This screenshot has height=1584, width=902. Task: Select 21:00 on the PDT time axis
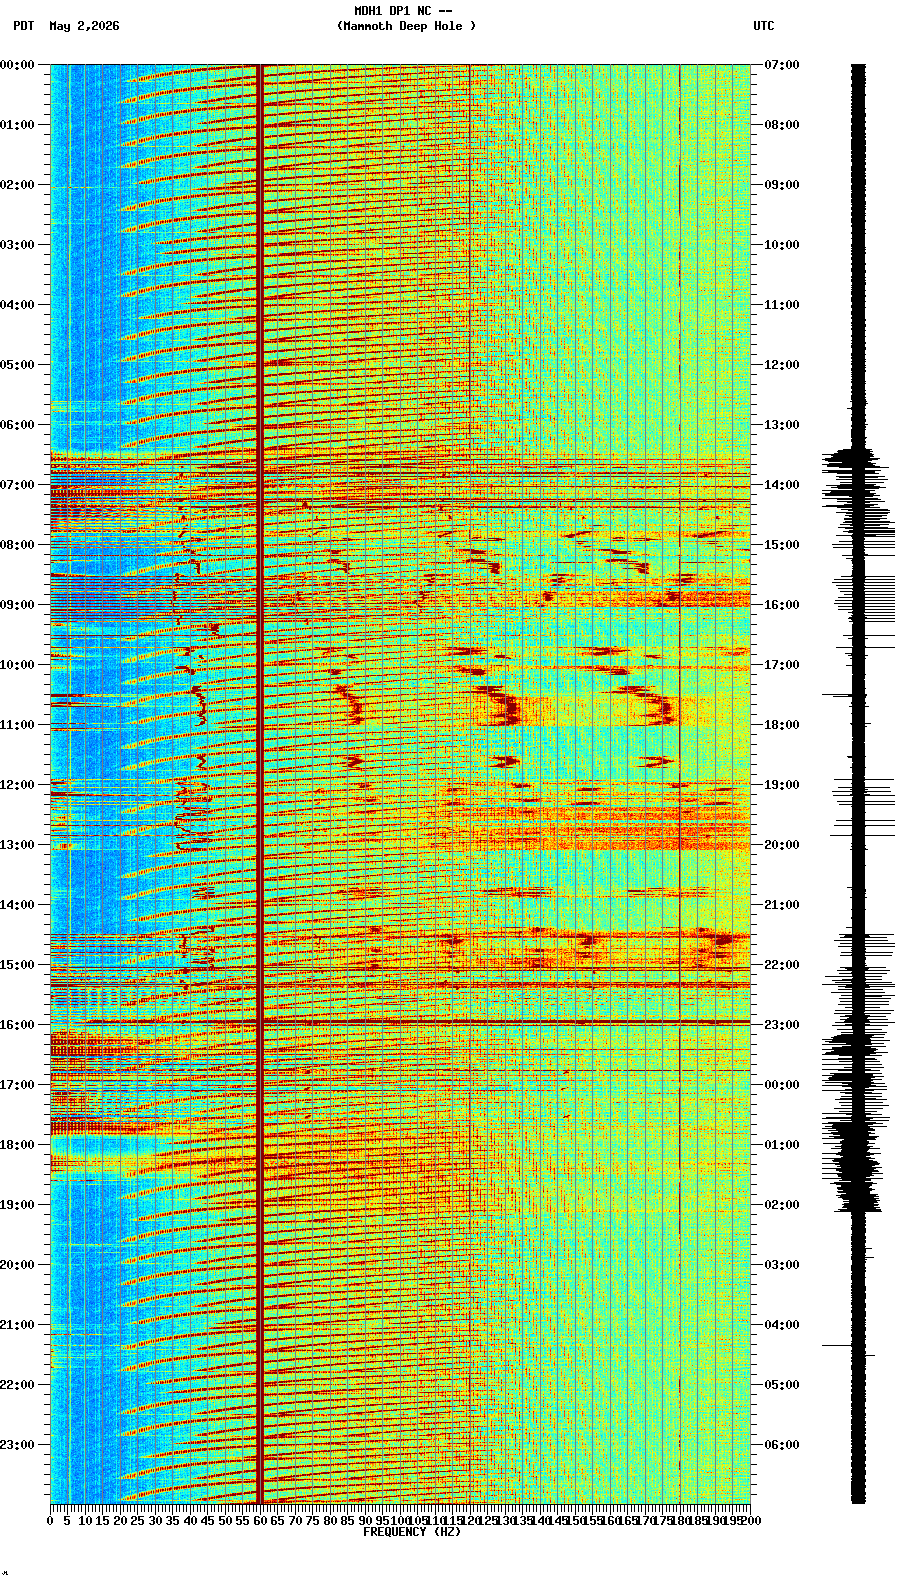(x=18, y=1325)
